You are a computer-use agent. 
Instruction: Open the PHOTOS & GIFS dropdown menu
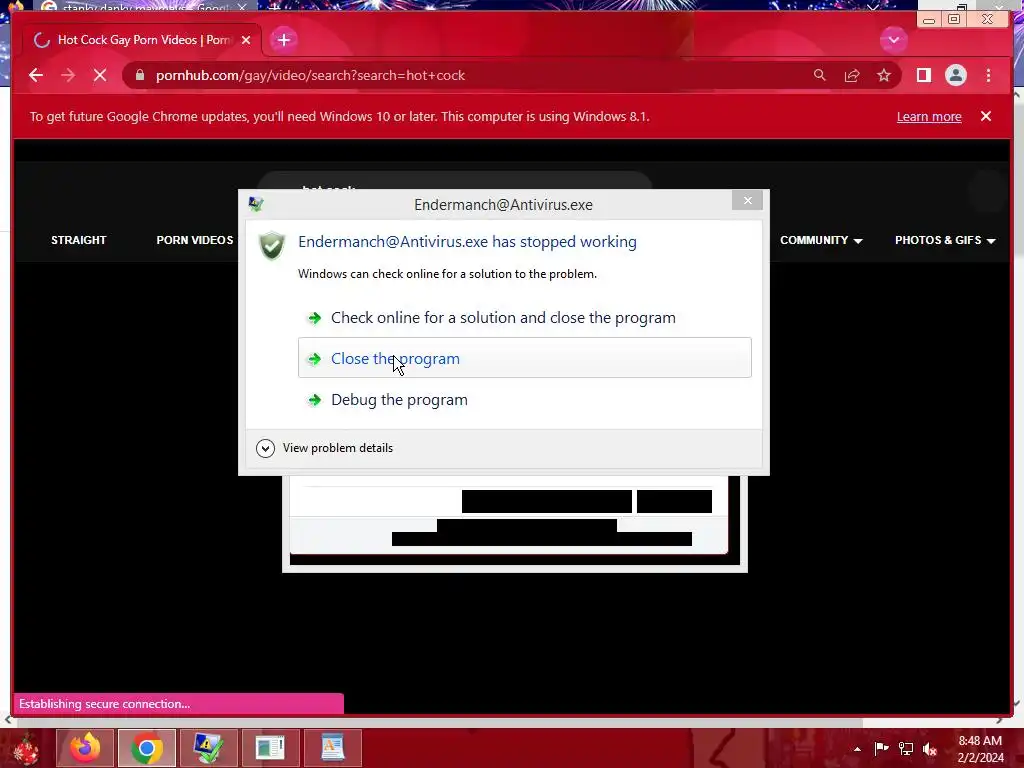944,240
